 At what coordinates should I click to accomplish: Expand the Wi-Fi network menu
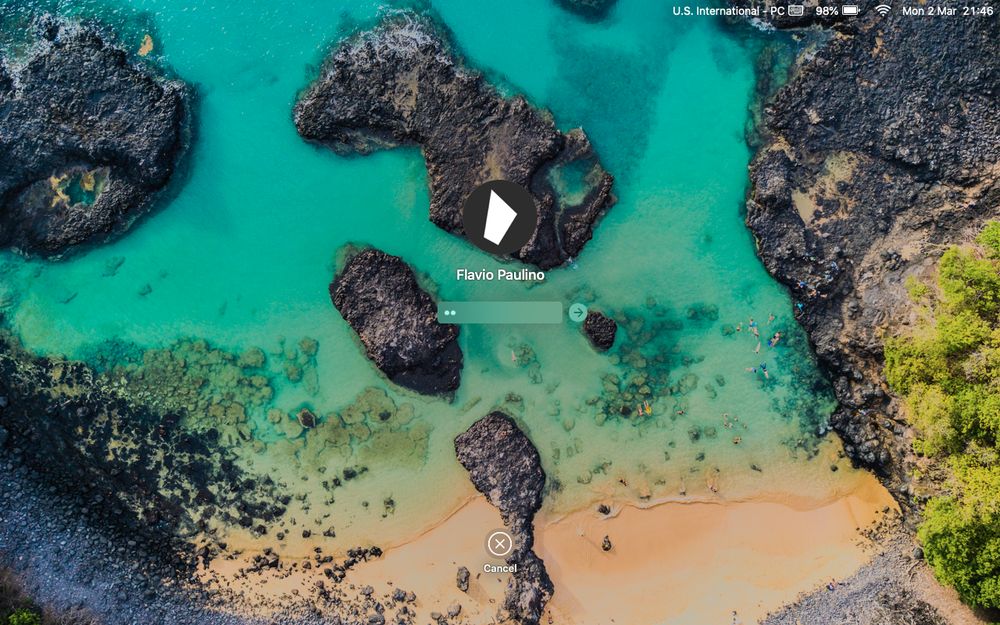click(x=883, y=11)
